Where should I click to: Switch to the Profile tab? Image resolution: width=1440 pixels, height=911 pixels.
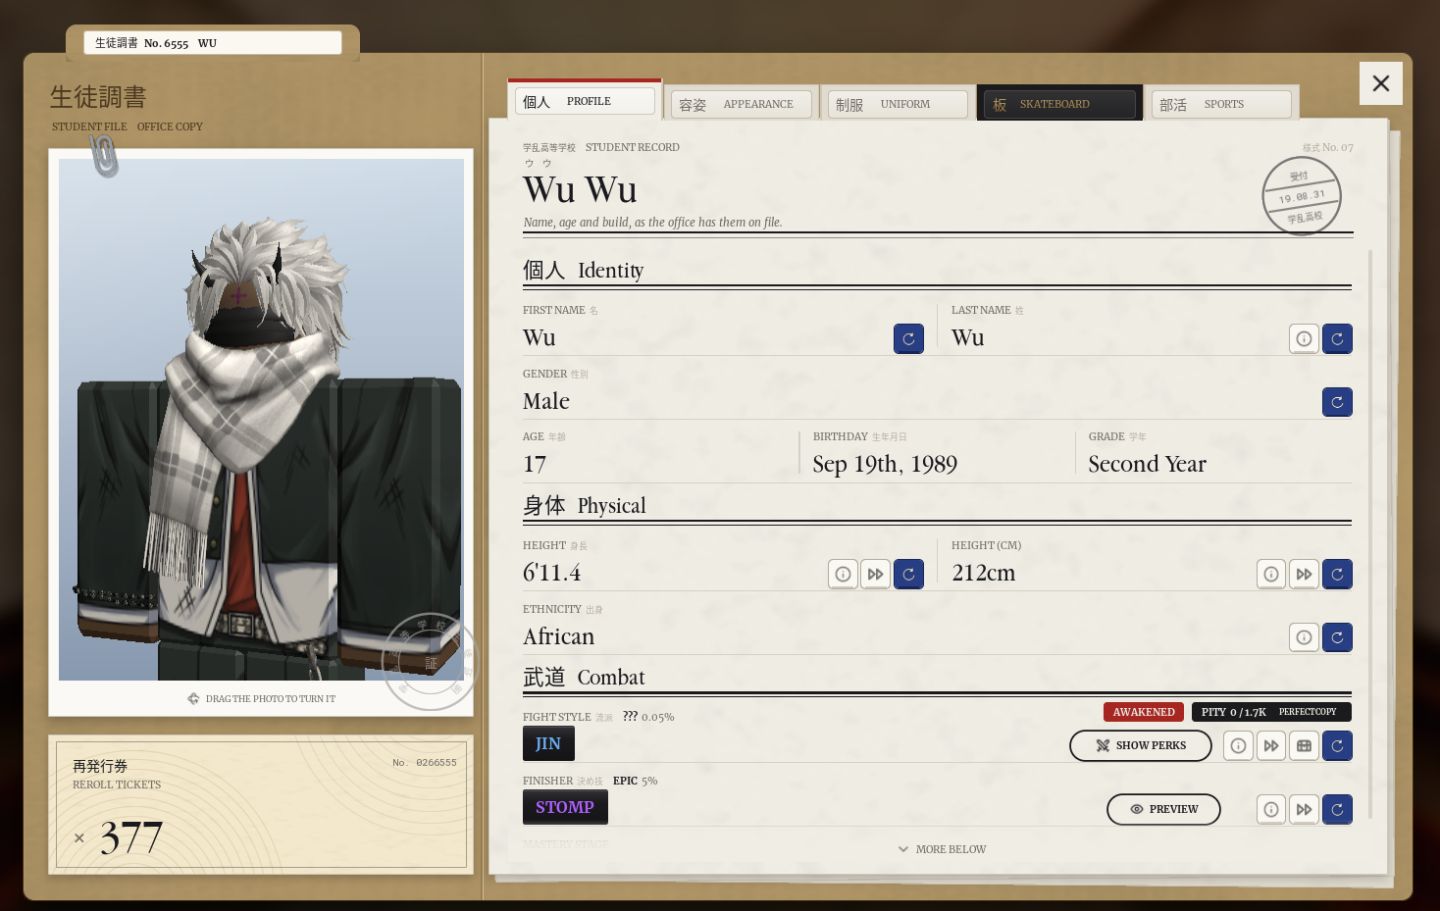pyautogui.click(x=585, y=101)
